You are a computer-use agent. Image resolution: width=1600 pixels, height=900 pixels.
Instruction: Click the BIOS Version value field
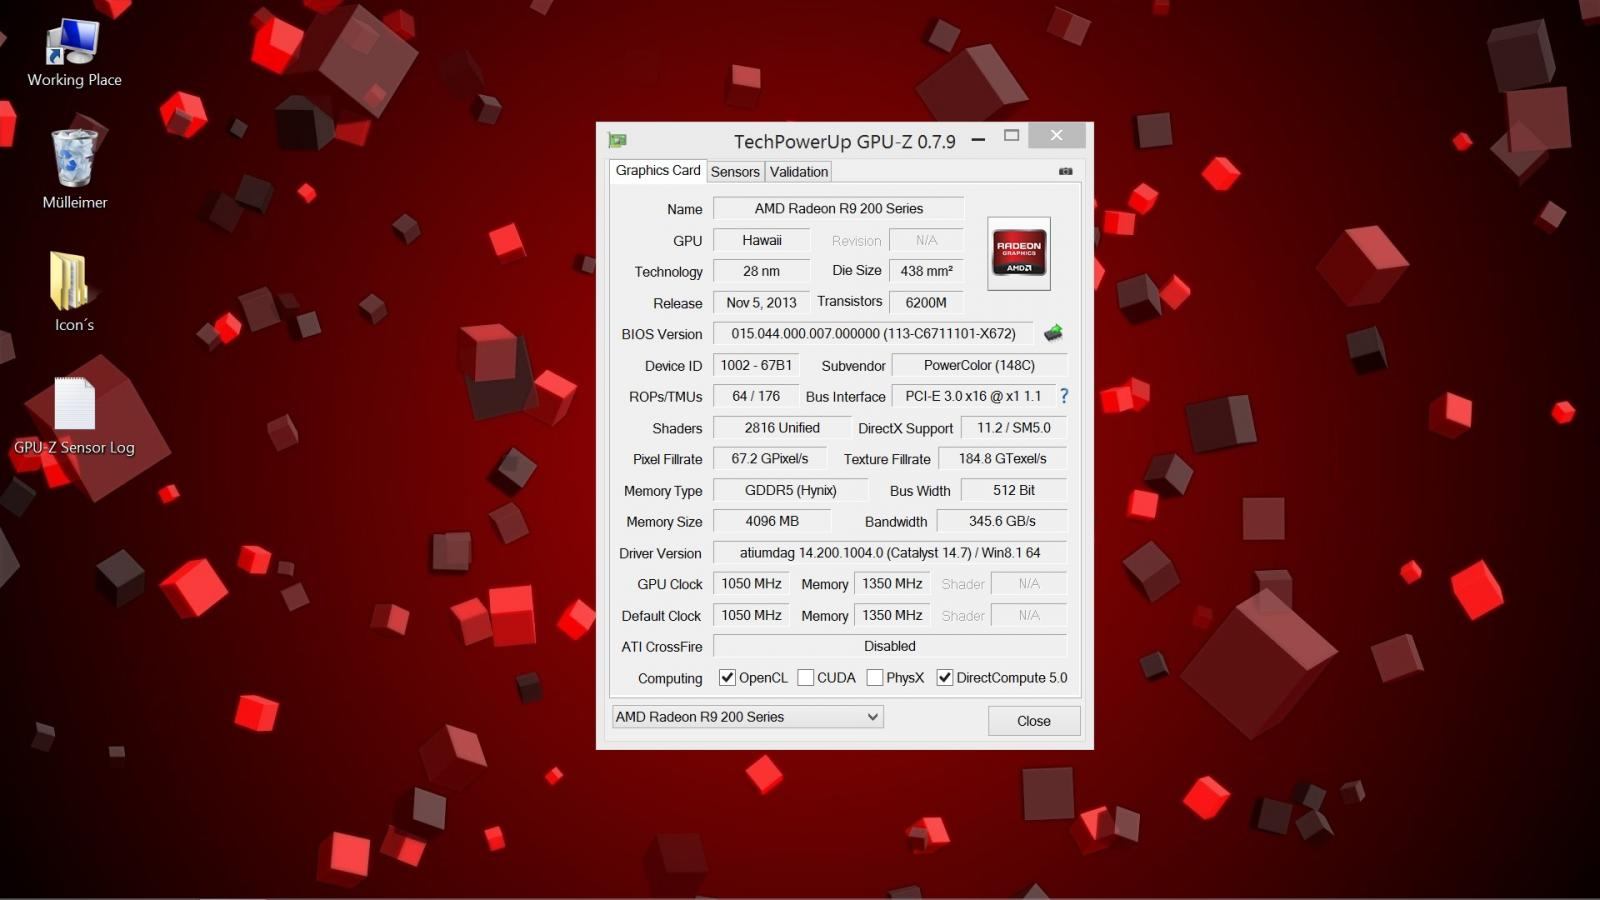873,334
